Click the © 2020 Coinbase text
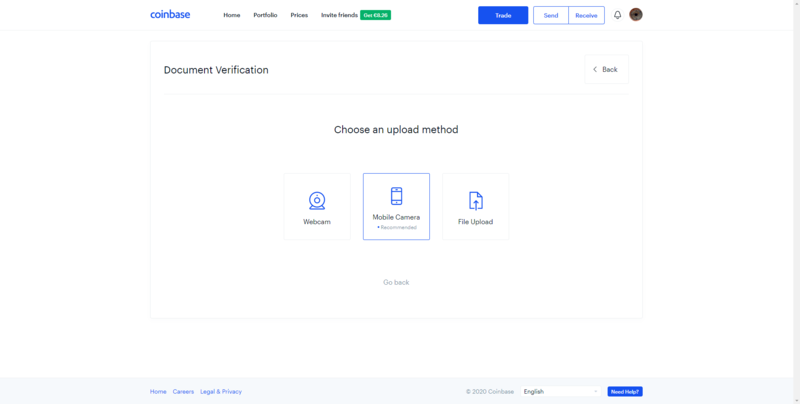 [x=490, y=392]
